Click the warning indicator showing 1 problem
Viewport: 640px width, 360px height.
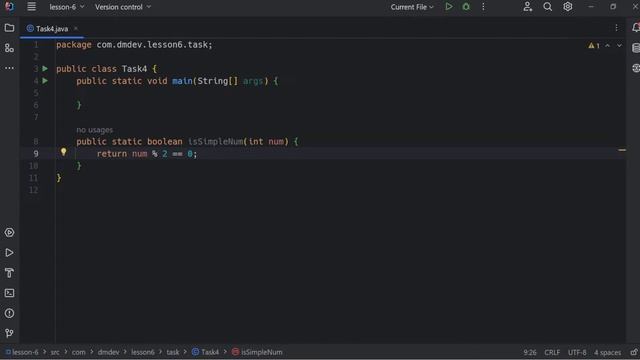point(594,46)
